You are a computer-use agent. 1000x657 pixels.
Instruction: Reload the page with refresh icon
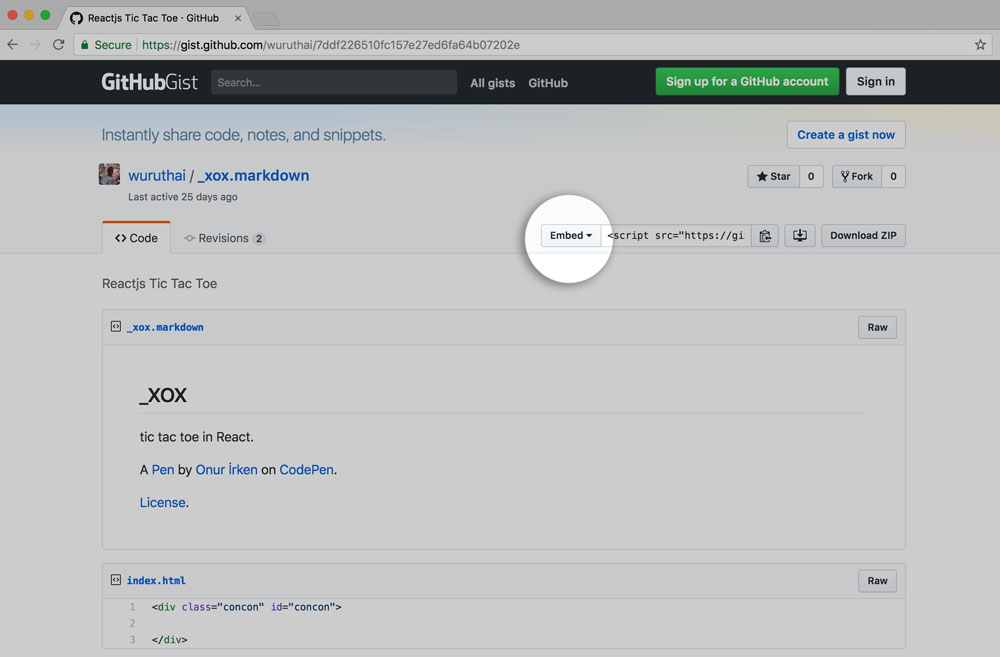[58, 45]
